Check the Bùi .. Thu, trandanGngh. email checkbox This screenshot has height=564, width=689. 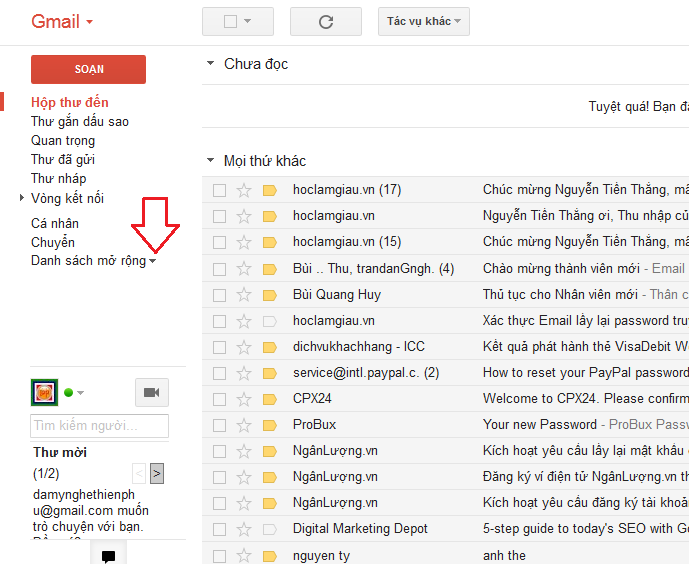(219, 269)
